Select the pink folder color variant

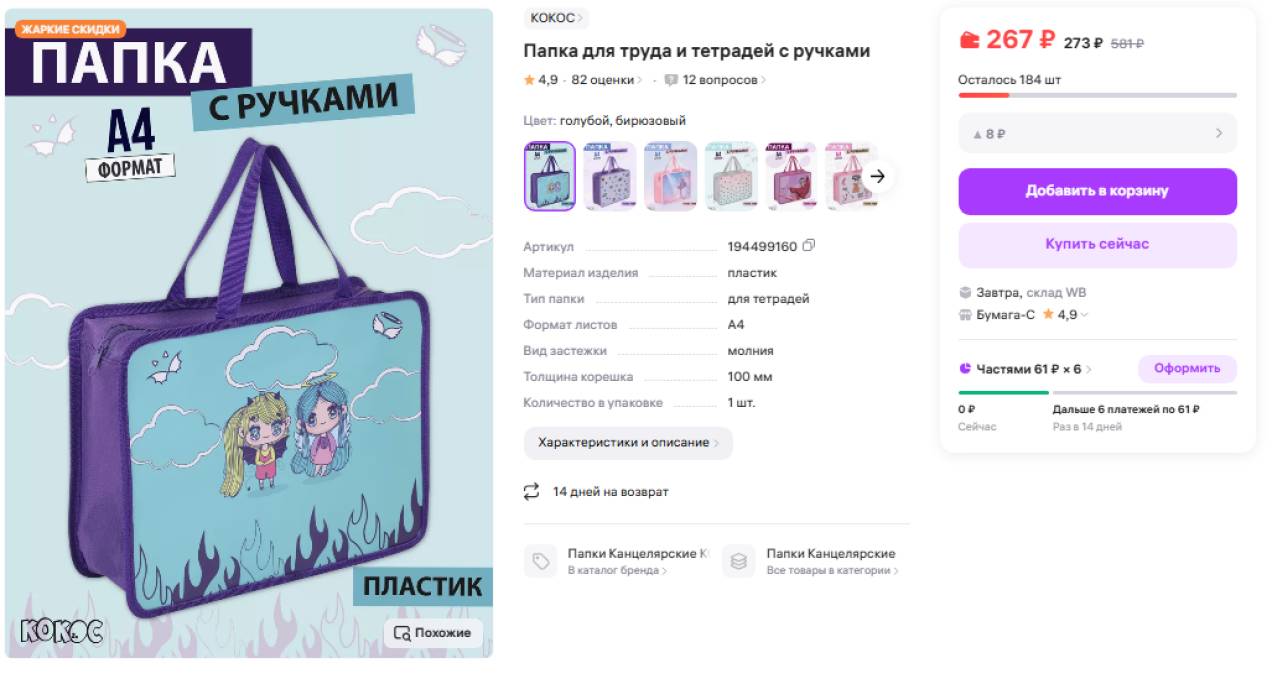(670, 176)
